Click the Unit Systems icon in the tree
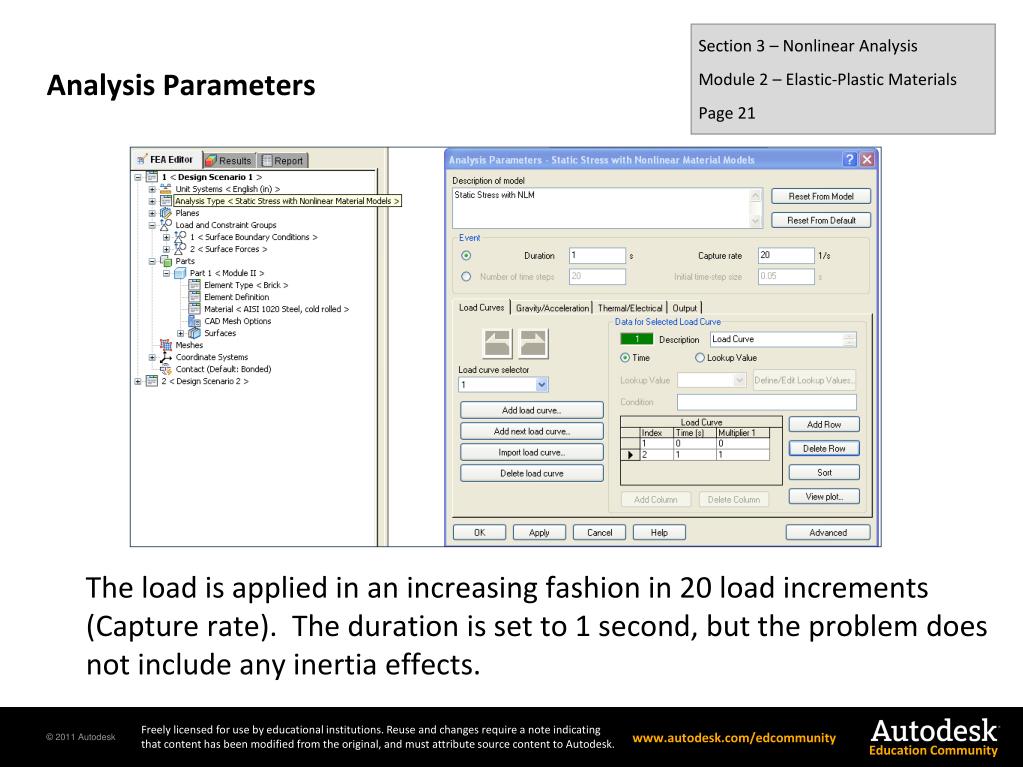 166,188
